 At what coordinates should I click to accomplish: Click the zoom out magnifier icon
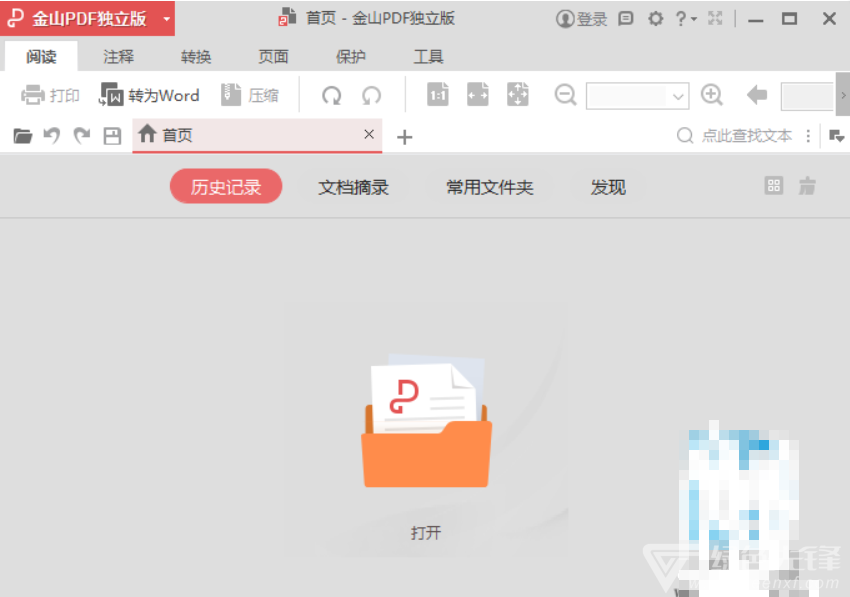pos(566,95)
